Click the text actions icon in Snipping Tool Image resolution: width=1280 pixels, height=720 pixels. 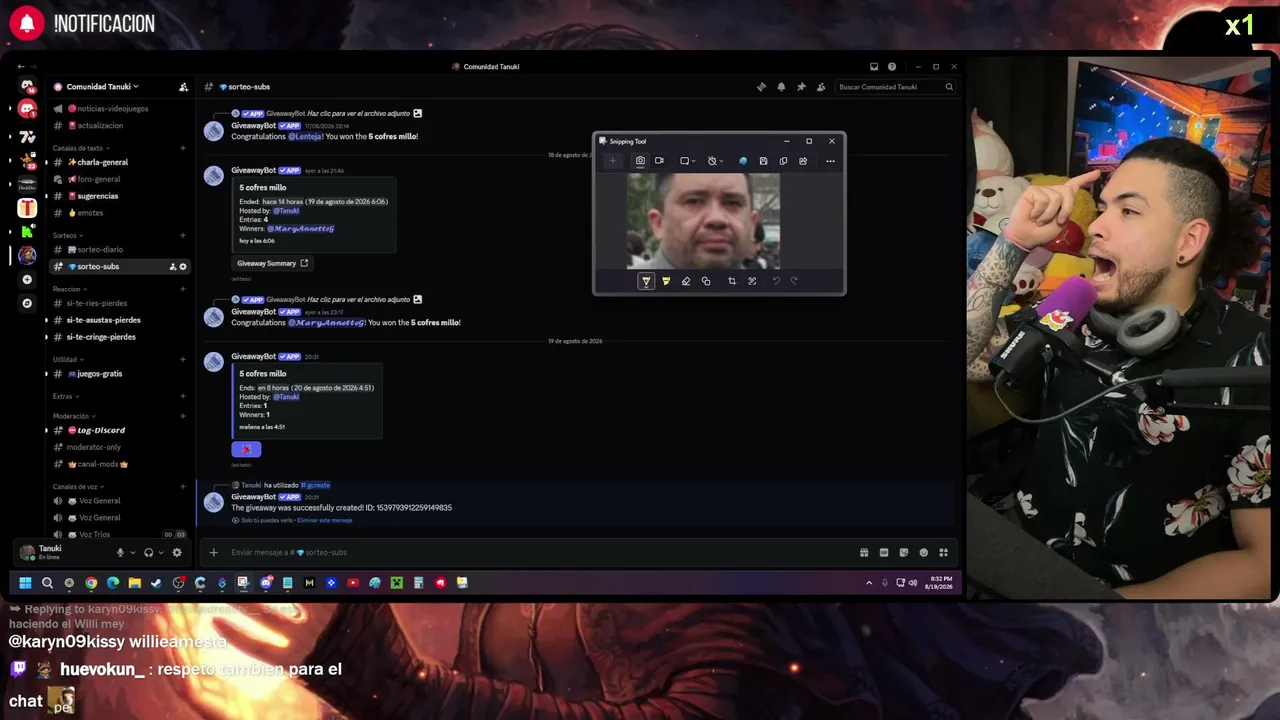pyautogui.click(x=752, y=281)
